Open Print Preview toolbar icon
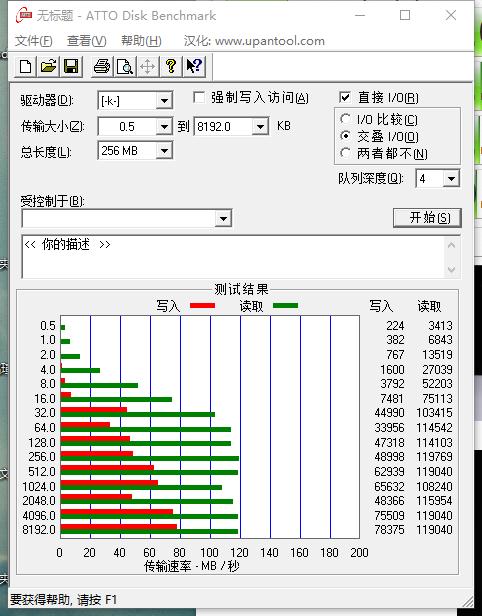 click(125, 66)
